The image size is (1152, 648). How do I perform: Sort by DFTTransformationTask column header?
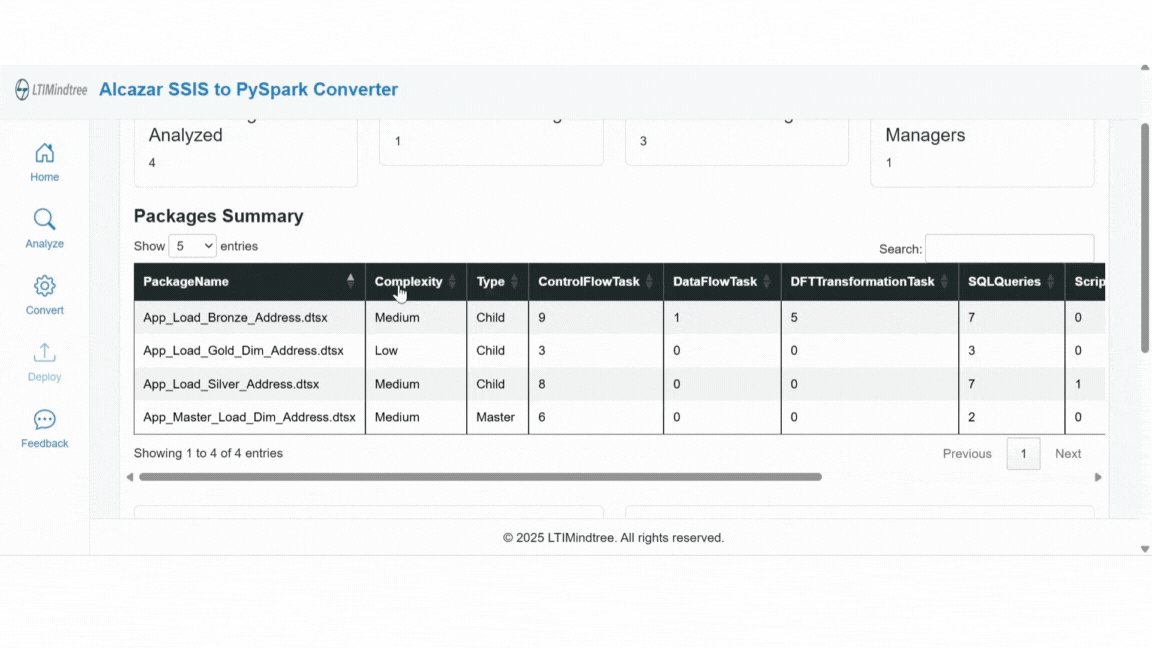point(862,281)
